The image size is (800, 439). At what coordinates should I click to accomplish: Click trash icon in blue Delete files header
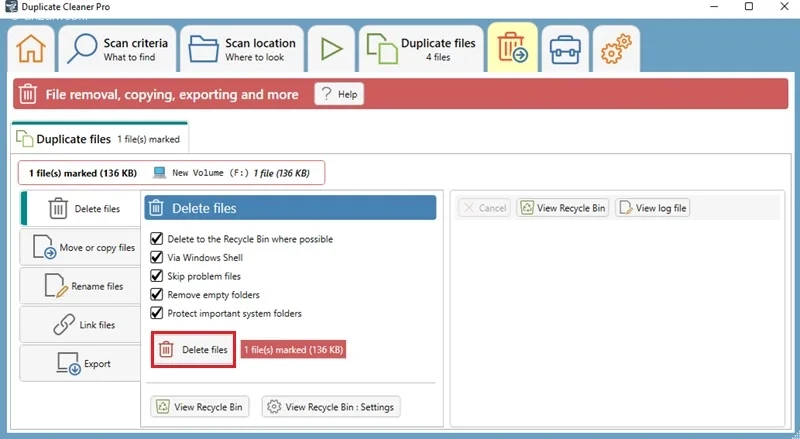pyautogui.click(x=156, y=208)
